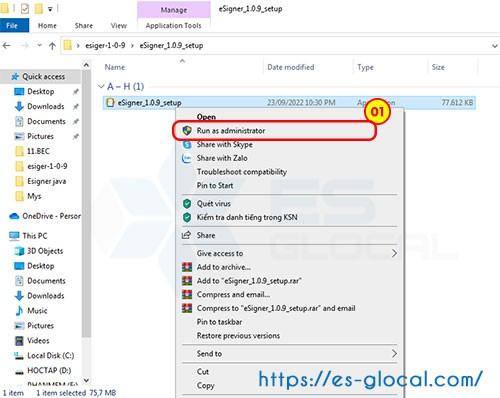500x398 pixels.
Task: Sort by the Name column header
Action: coord(115,67)
